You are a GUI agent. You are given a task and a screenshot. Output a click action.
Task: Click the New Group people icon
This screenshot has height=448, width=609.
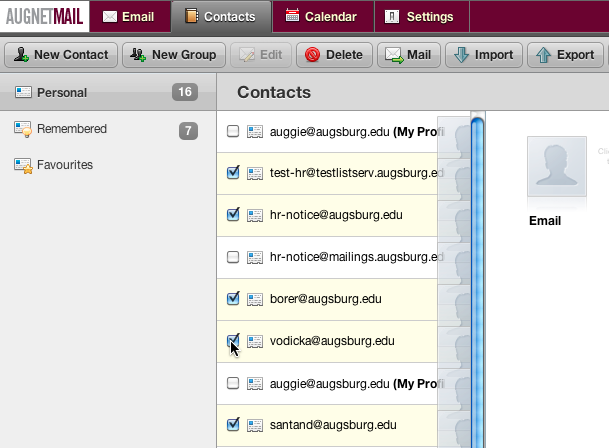point(138,54)
